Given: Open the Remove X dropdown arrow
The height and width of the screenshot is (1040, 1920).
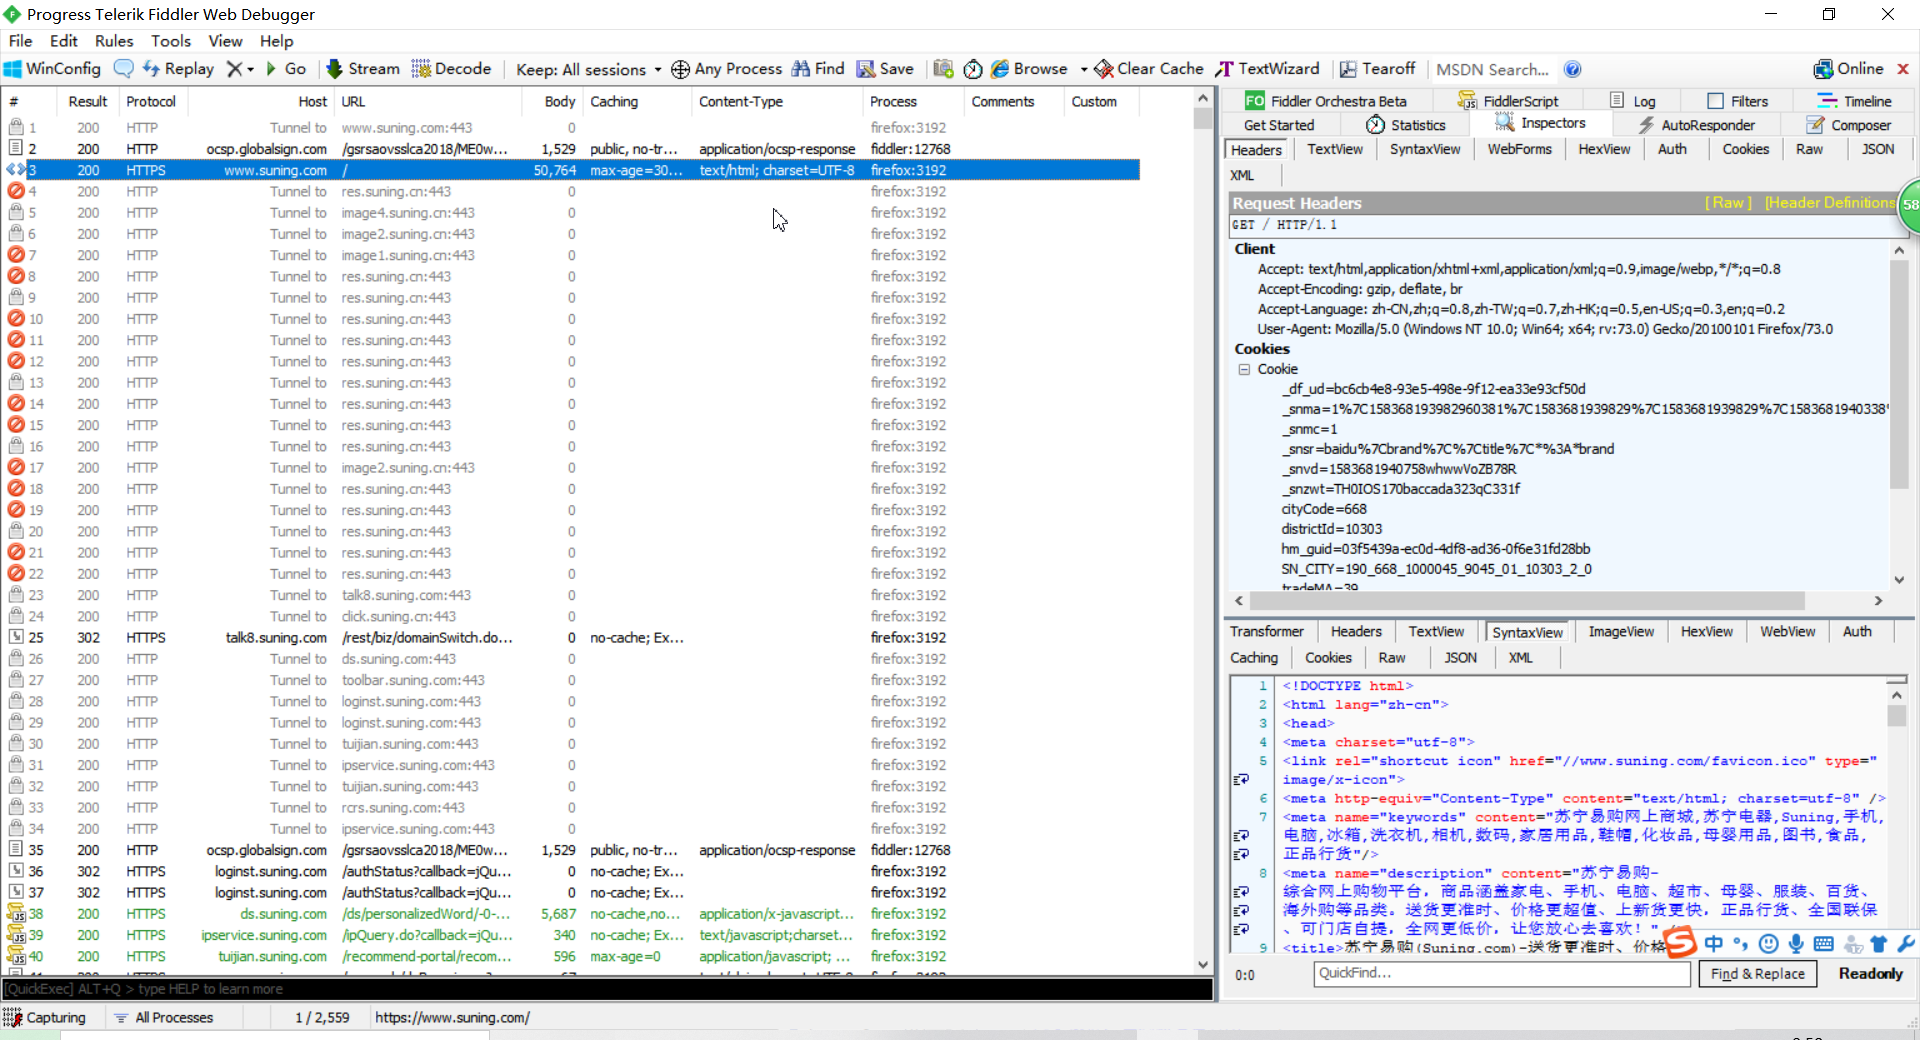Looking at the screenshot, I should click(x=251, y=70).
